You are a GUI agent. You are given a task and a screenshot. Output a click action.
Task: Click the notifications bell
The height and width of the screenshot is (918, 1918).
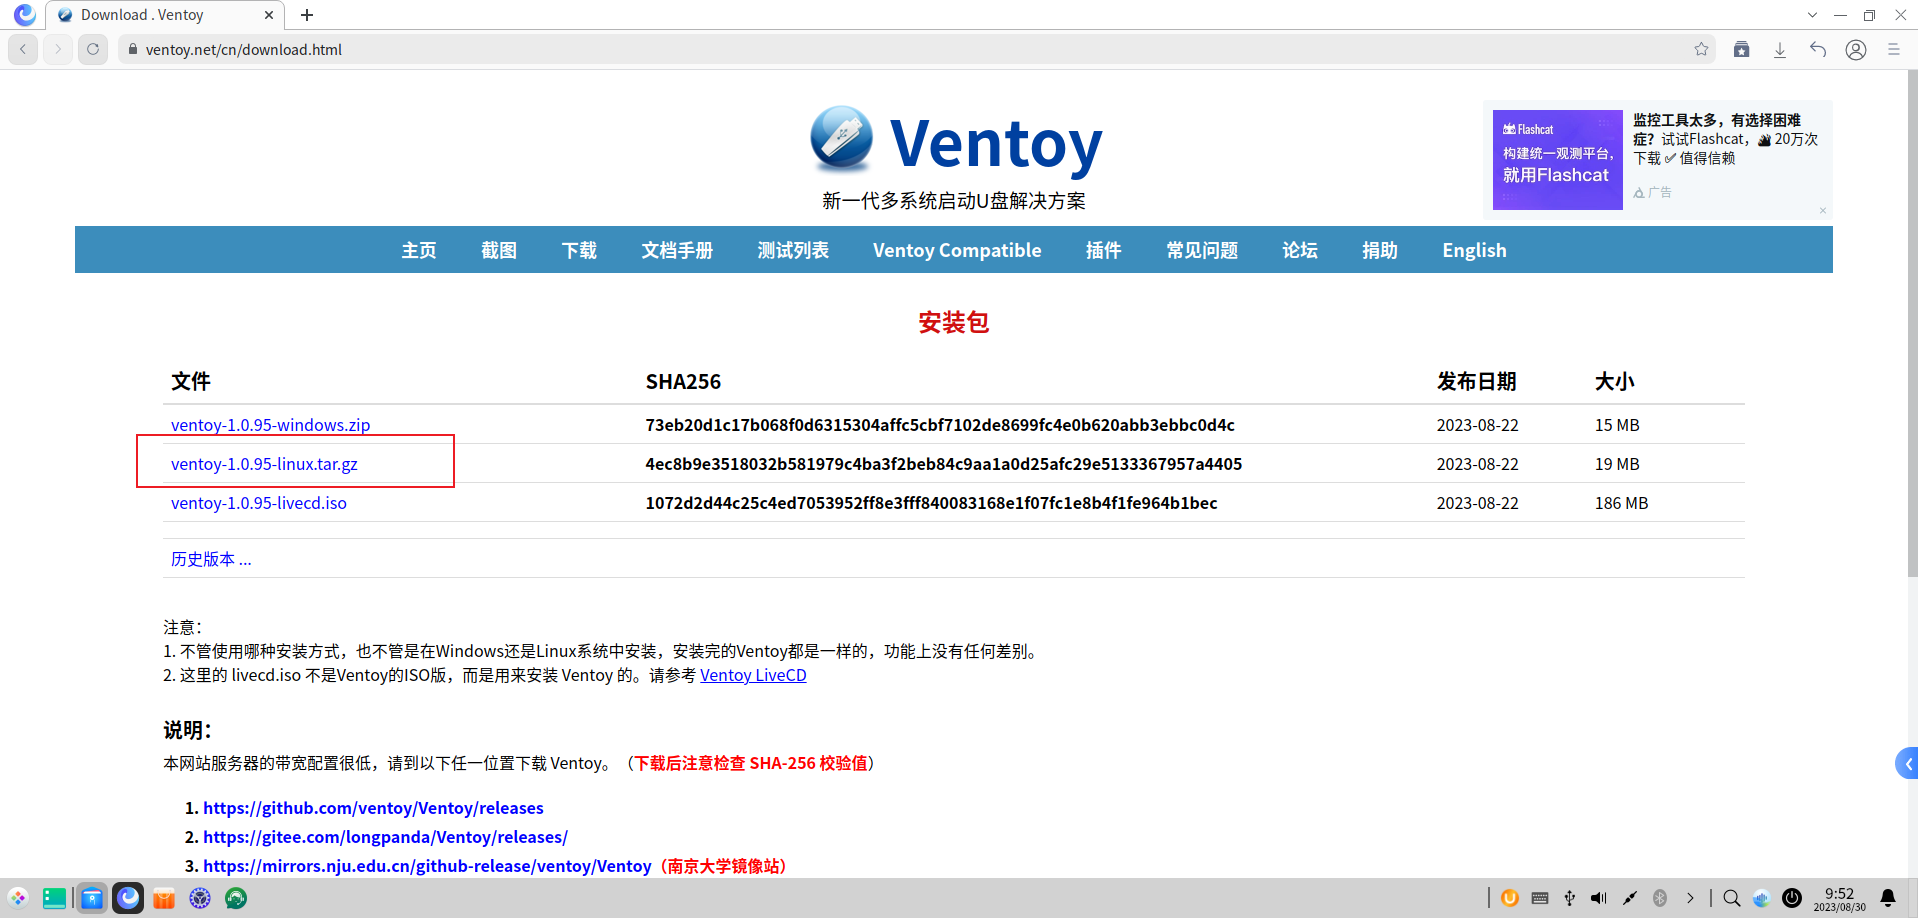[x=1888, y=898]
